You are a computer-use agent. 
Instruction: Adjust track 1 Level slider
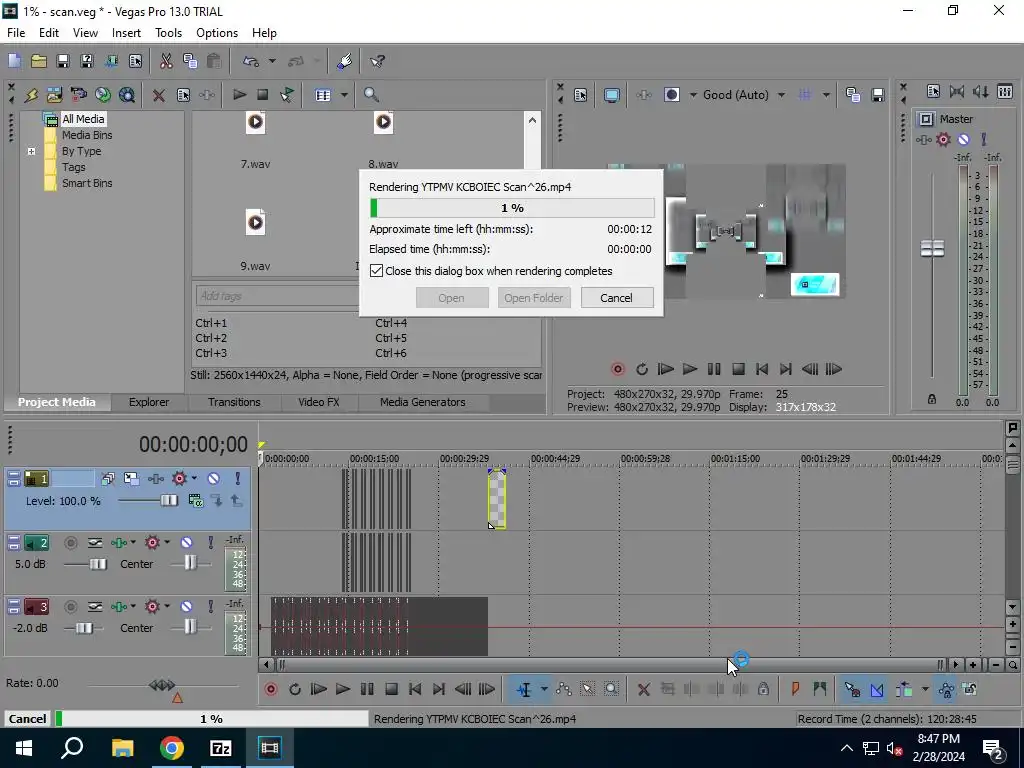coord(168,501)
